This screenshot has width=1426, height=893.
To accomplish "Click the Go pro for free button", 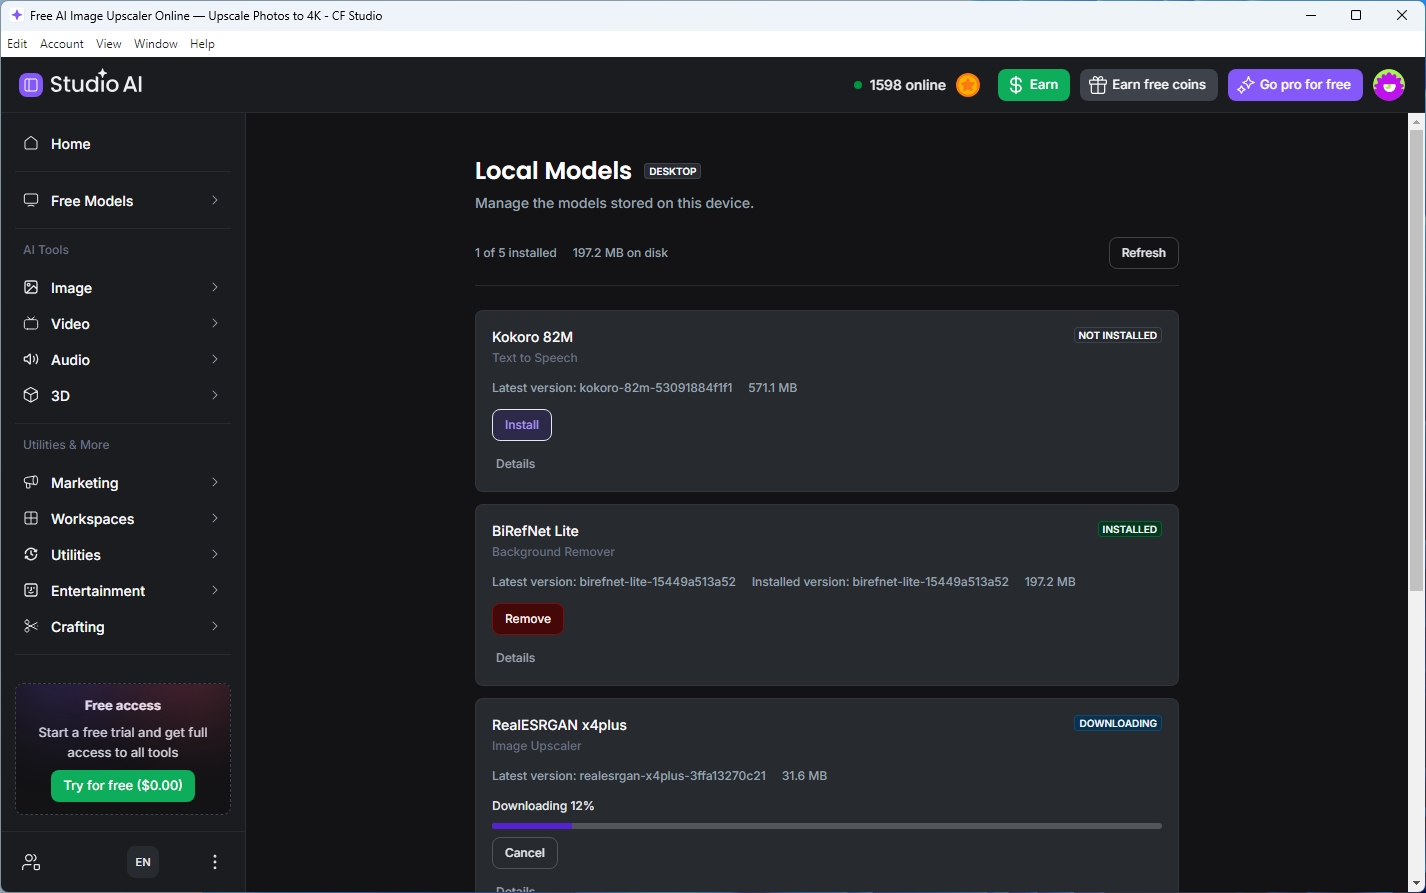I will [x=1296, y=85].
